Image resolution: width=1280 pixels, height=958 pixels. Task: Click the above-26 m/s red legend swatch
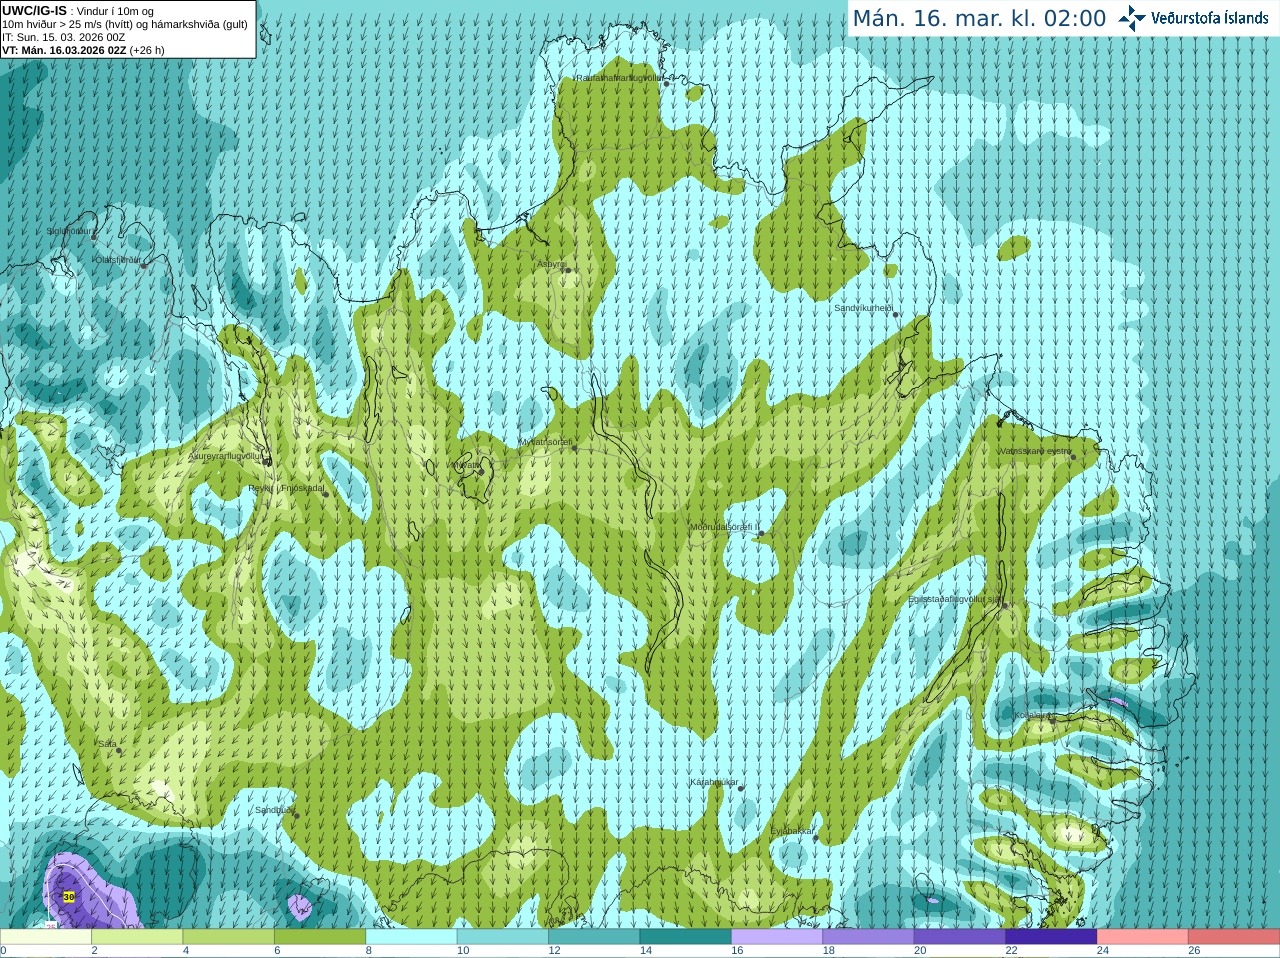pyautogui.click(x=1234, y=937)
